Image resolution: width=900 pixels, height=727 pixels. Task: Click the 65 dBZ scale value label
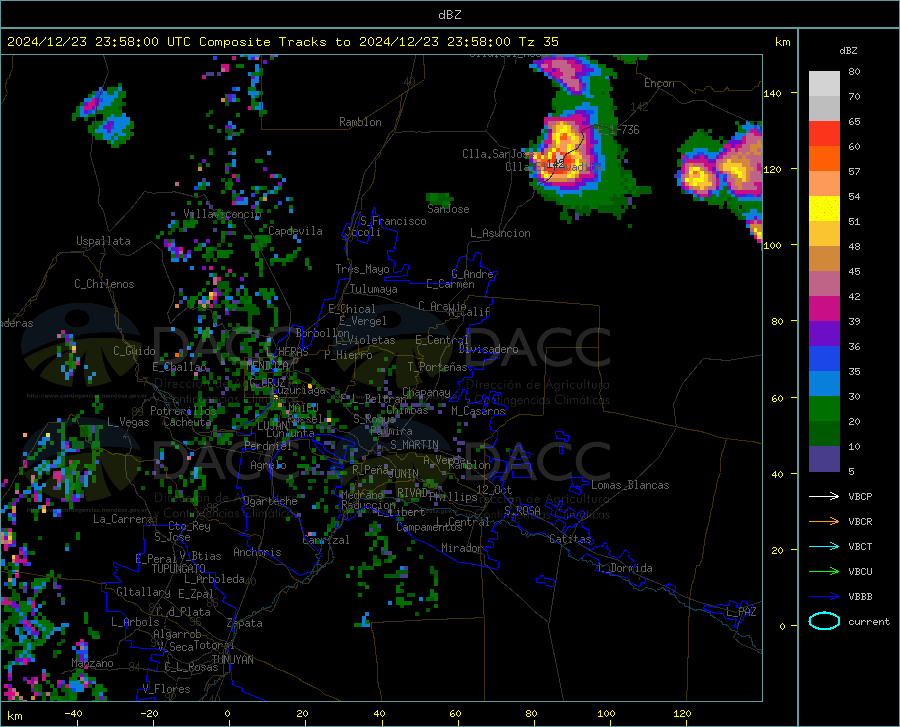click(854, 122)
